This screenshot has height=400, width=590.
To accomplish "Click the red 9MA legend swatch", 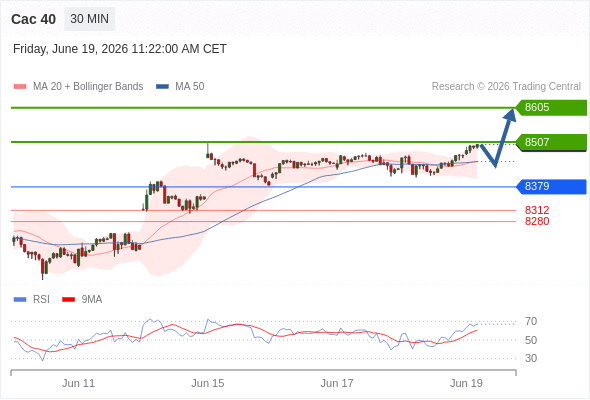I will tap(68, 300).
